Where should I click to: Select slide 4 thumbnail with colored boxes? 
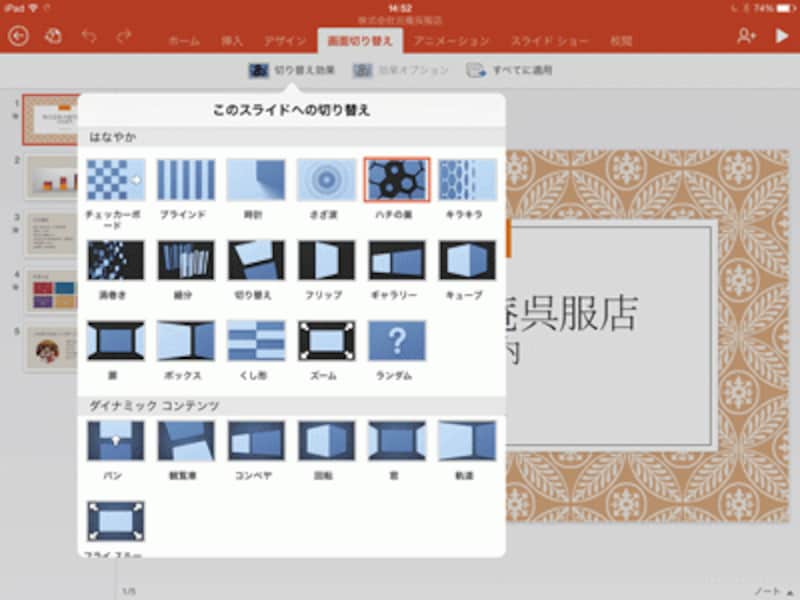point(53,291)
